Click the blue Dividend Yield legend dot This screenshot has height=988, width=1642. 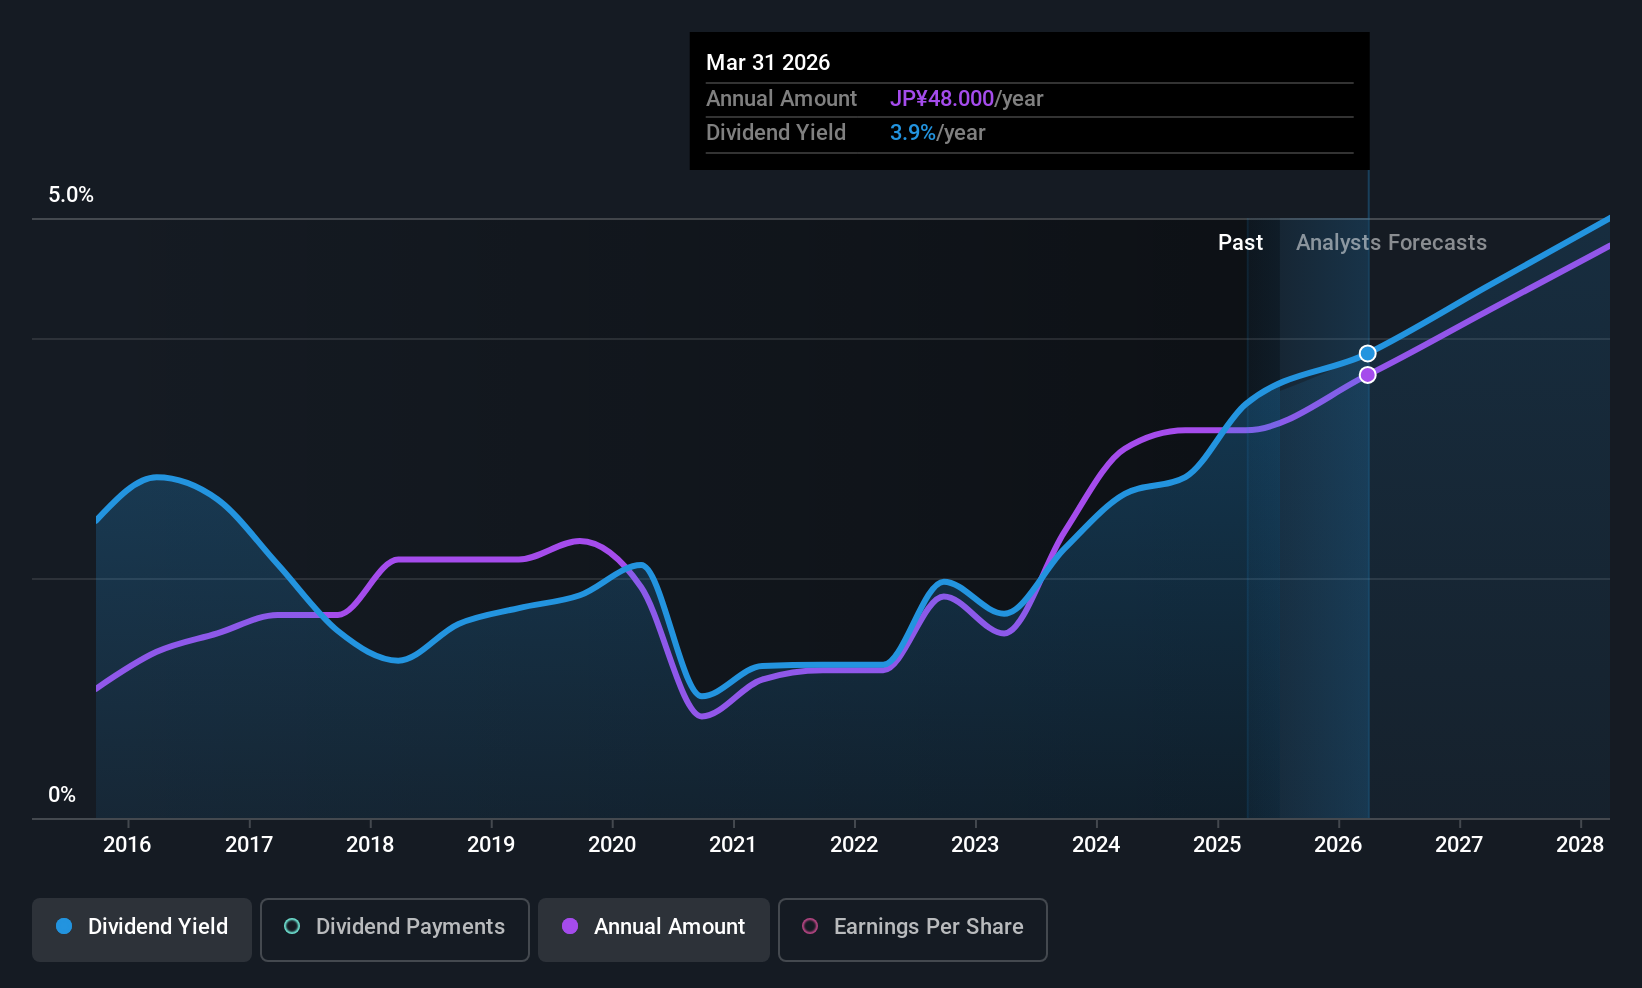point(64,926)
